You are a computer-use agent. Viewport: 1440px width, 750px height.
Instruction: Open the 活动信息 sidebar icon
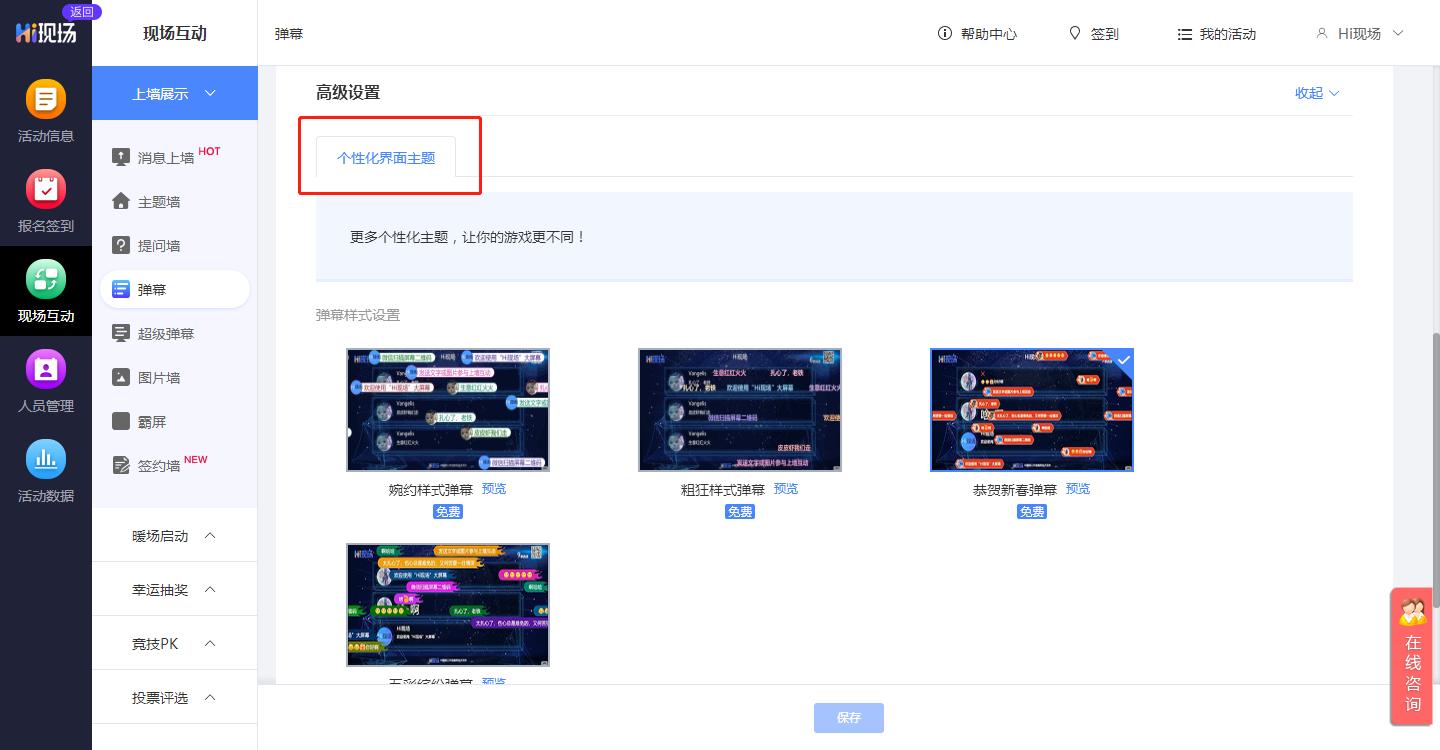pos(45,100)
